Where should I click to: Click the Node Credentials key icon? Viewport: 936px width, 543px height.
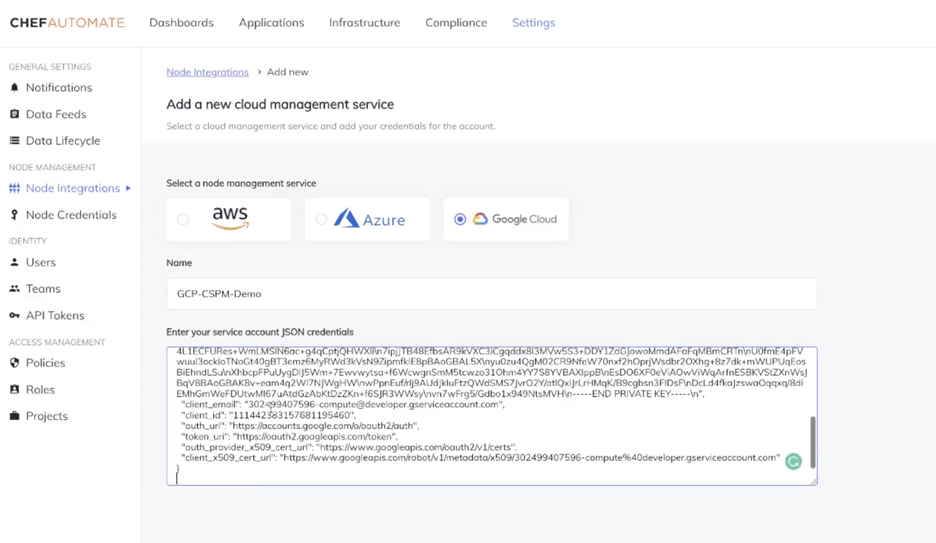click(x=14, y=215)
